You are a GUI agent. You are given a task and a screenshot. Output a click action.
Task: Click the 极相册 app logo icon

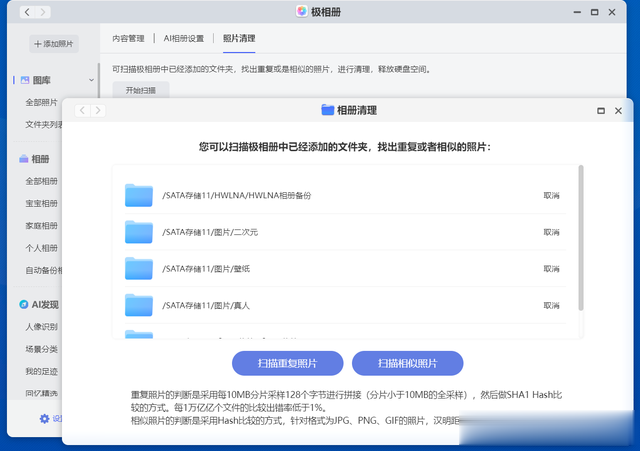coord(302,11)
